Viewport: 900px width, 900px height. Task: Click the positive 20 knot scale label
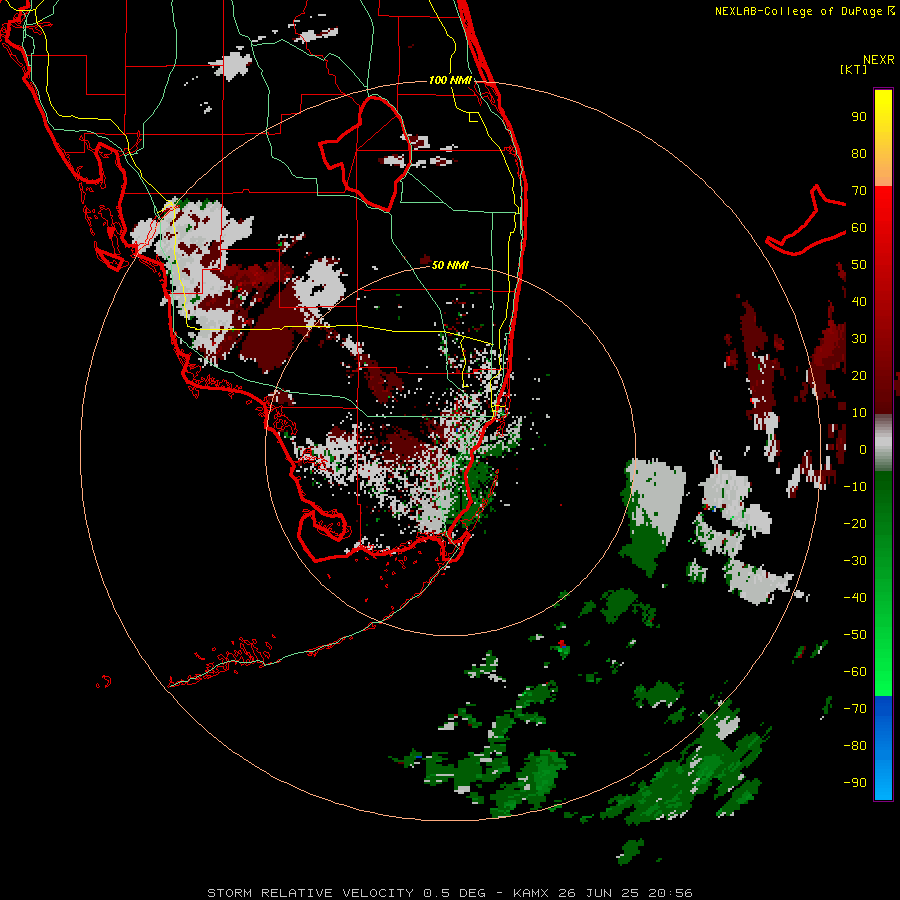point(859,376)
